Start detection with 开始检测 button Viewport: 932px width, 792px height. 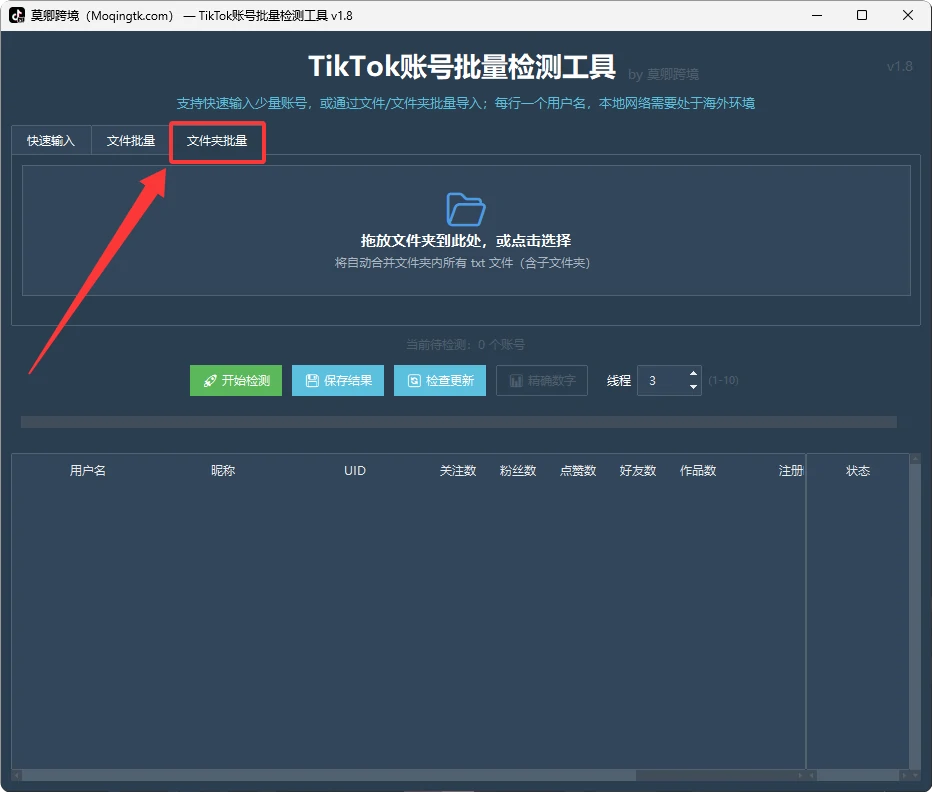(x=236, y=381)
